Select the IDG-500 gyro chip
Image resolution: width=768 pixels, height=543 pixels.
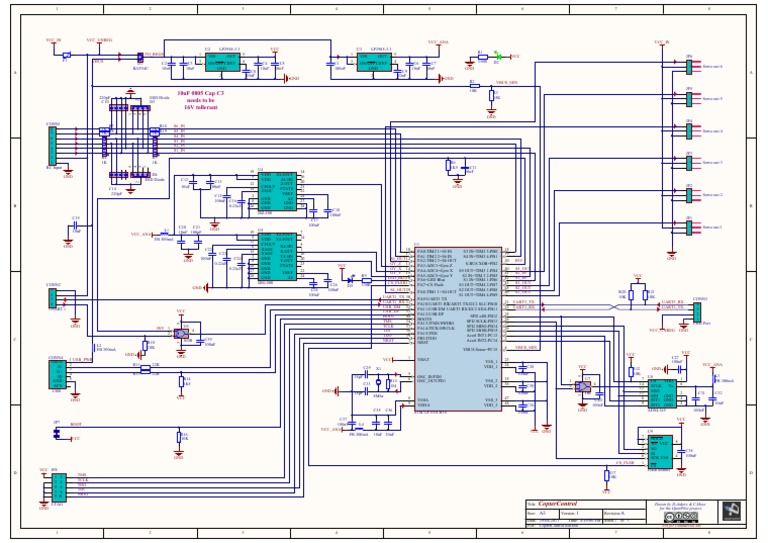tap(277, 257)
